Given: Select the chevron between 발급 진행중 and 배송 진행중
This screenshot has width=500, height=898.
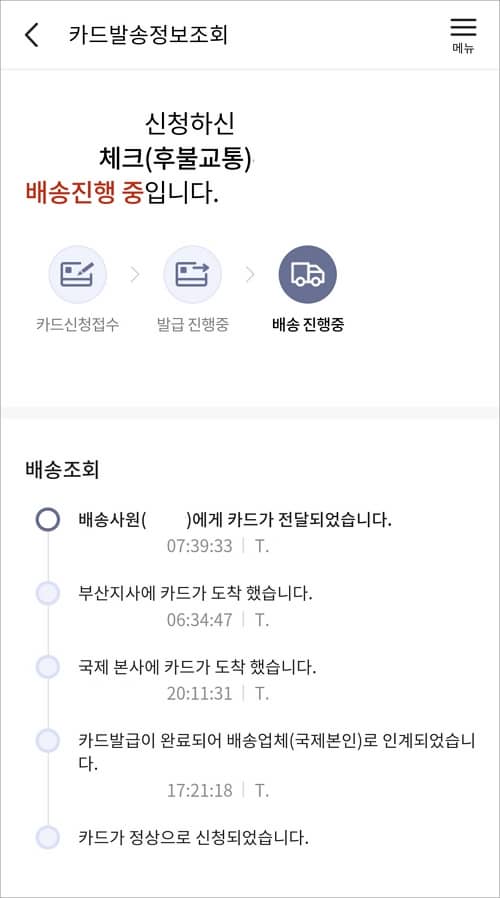Looking at the screenshot, I should tap(250, 275).
